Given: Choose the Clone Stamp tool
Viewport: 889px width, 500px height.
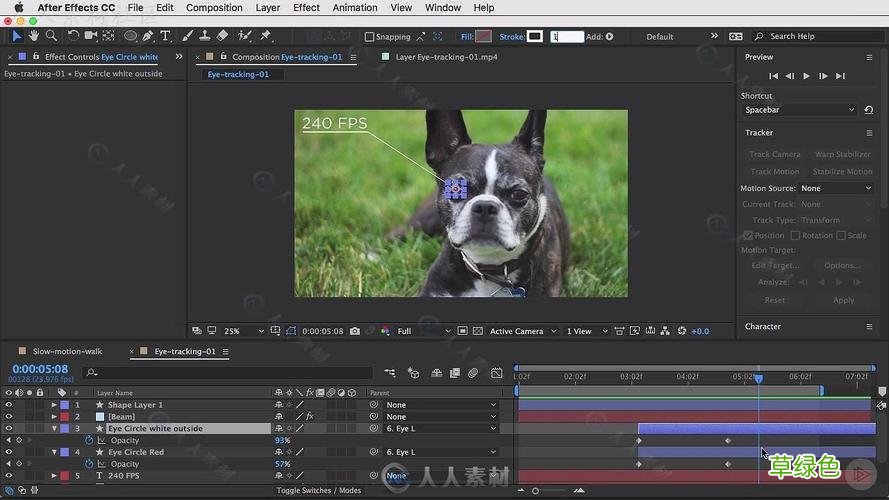Looking at the screenshot, I should 204,36.
